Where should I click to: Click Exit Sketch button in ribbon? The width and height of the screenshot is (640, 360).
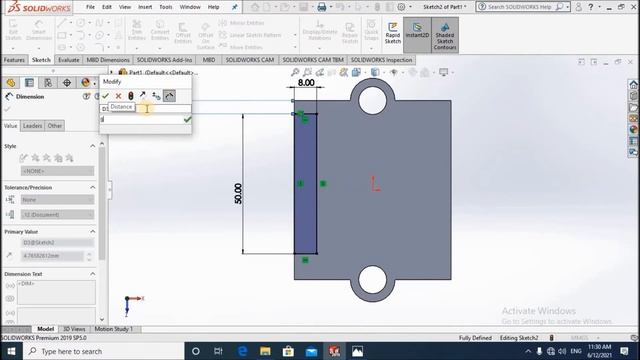click(x=13, y=31)
